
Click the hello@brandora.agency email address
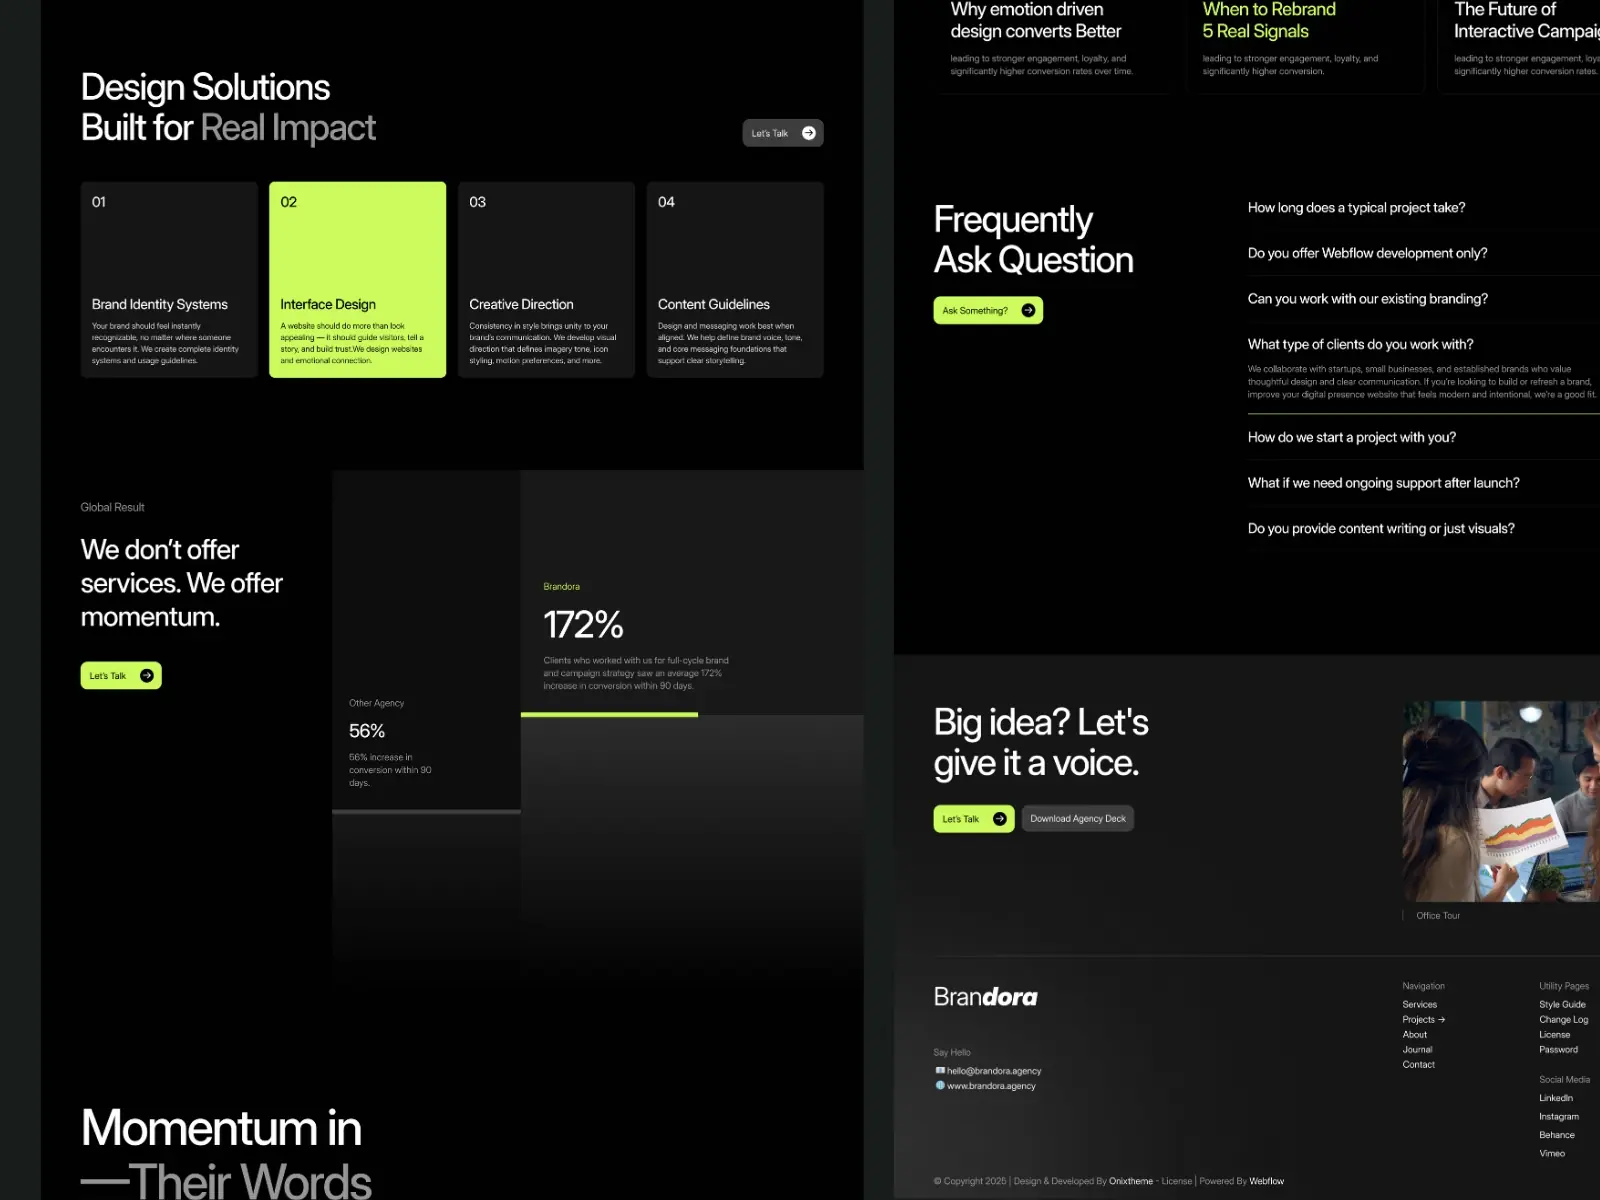coord(994,1071)
